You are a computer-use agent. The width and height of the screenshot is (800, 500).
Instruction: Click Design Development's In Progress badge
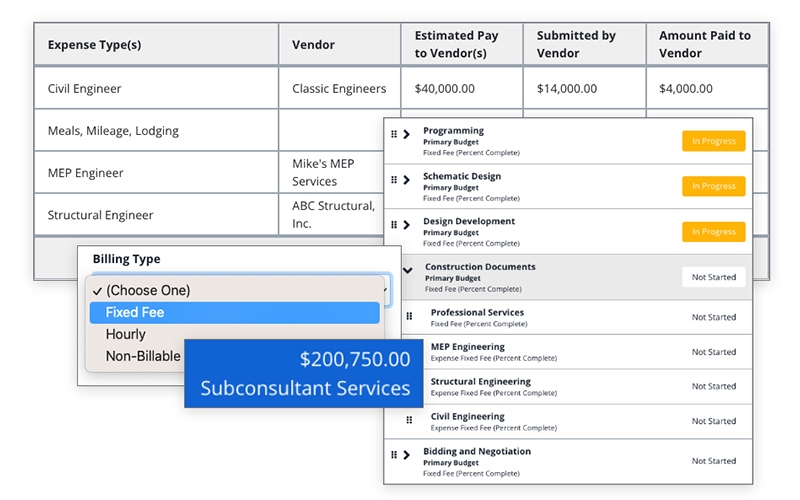click(x=714, y=232)
